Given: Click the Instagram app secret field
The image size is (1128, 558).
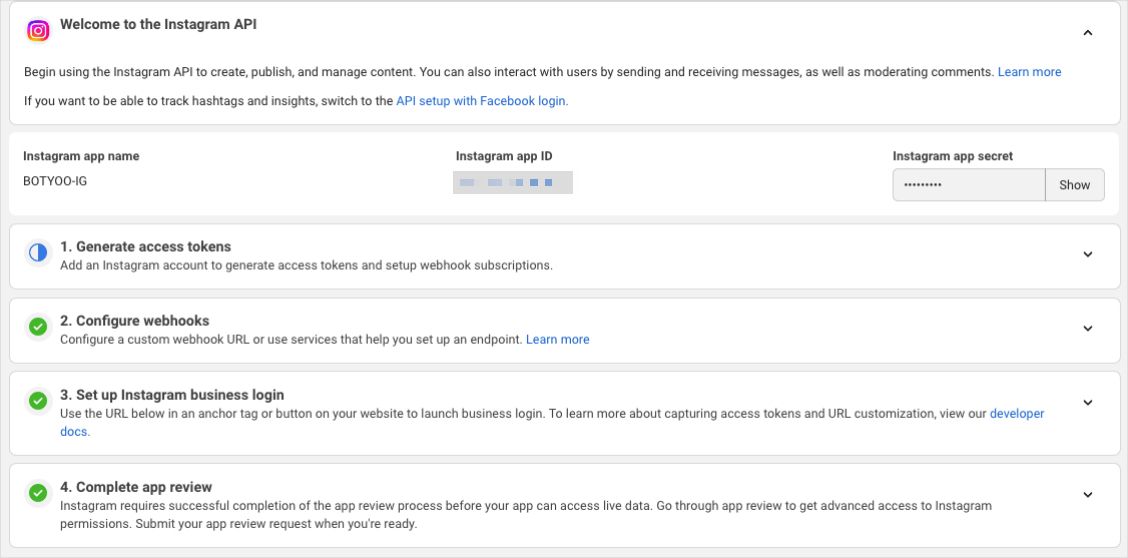Looking at the screenshot, I should coord(969,185).
